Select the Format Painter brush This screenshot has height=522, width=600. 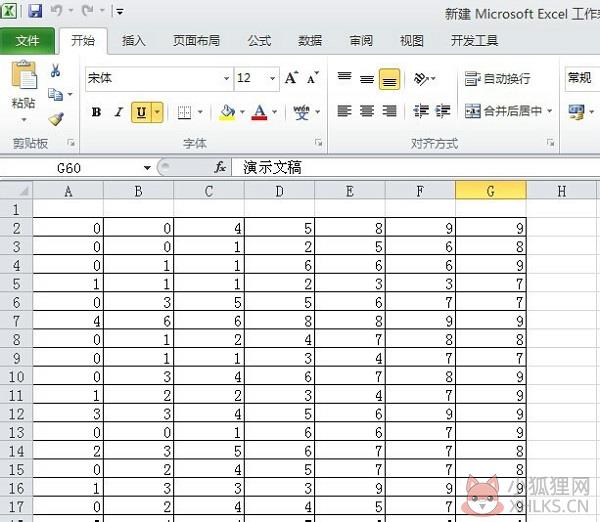56,119
